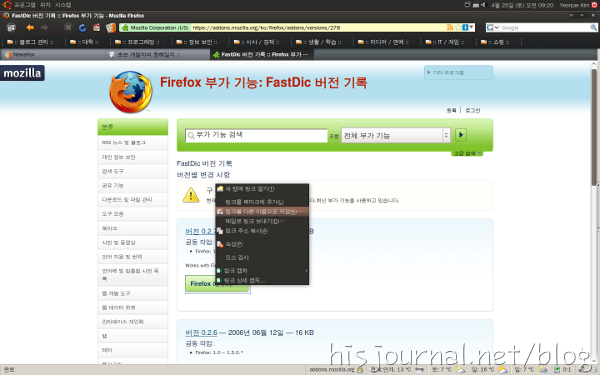Open the 시스템 menu in top panel
The height and width of the screenshot is (375, 600).
(x=63, y=5)
